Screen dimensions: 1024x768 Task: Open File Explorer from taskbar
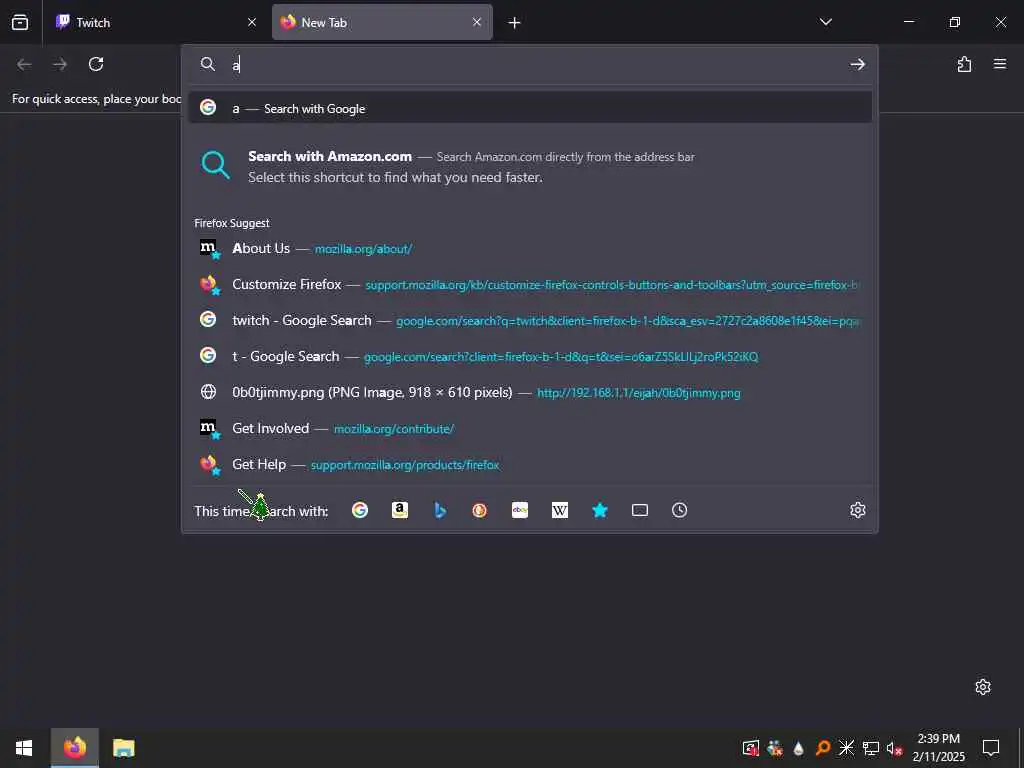[x=123, y=748]
